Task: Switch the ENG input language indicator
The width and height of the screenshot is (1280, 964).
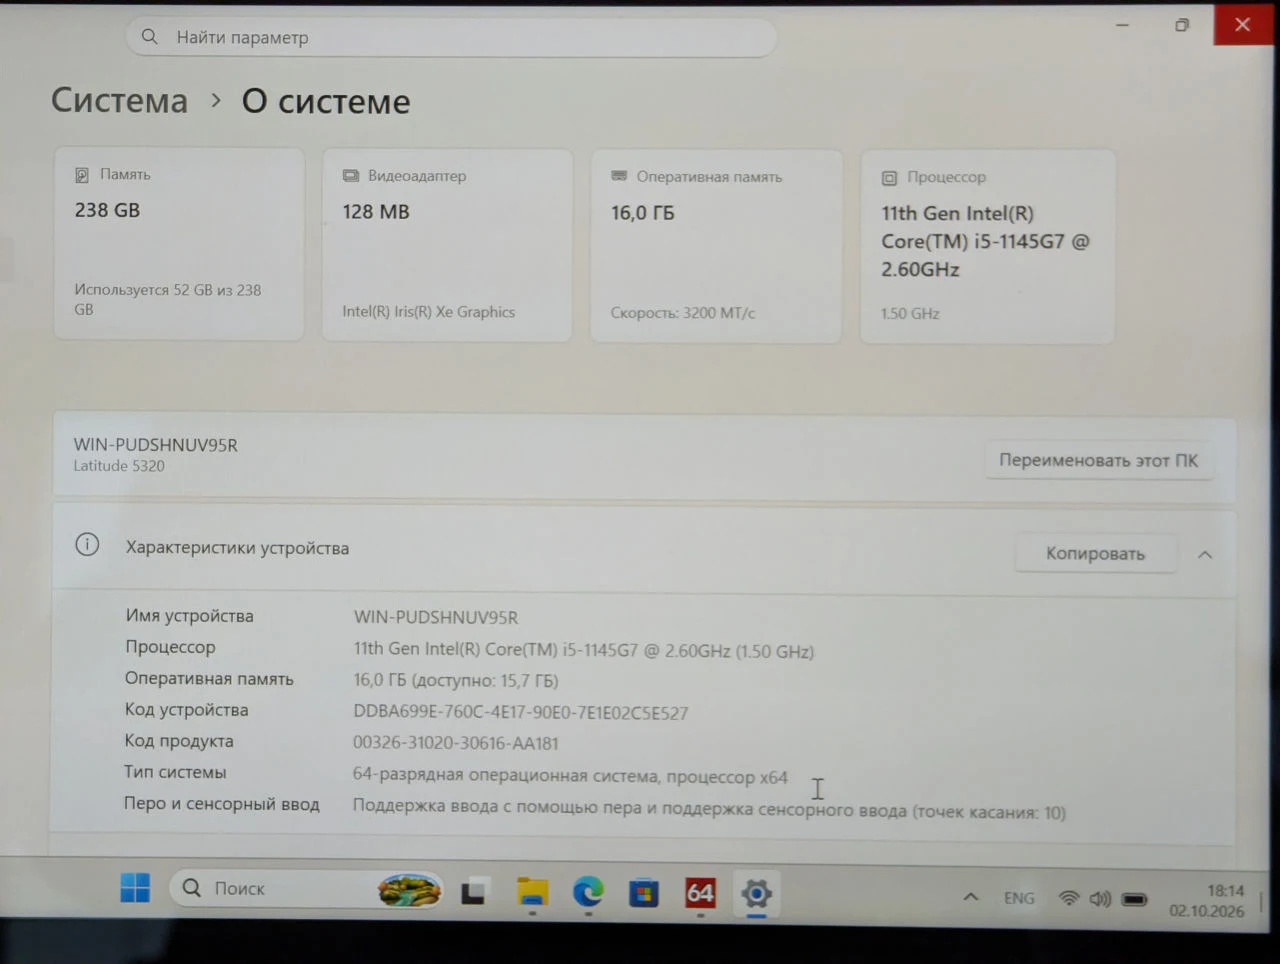Action: click(1019, 898)
